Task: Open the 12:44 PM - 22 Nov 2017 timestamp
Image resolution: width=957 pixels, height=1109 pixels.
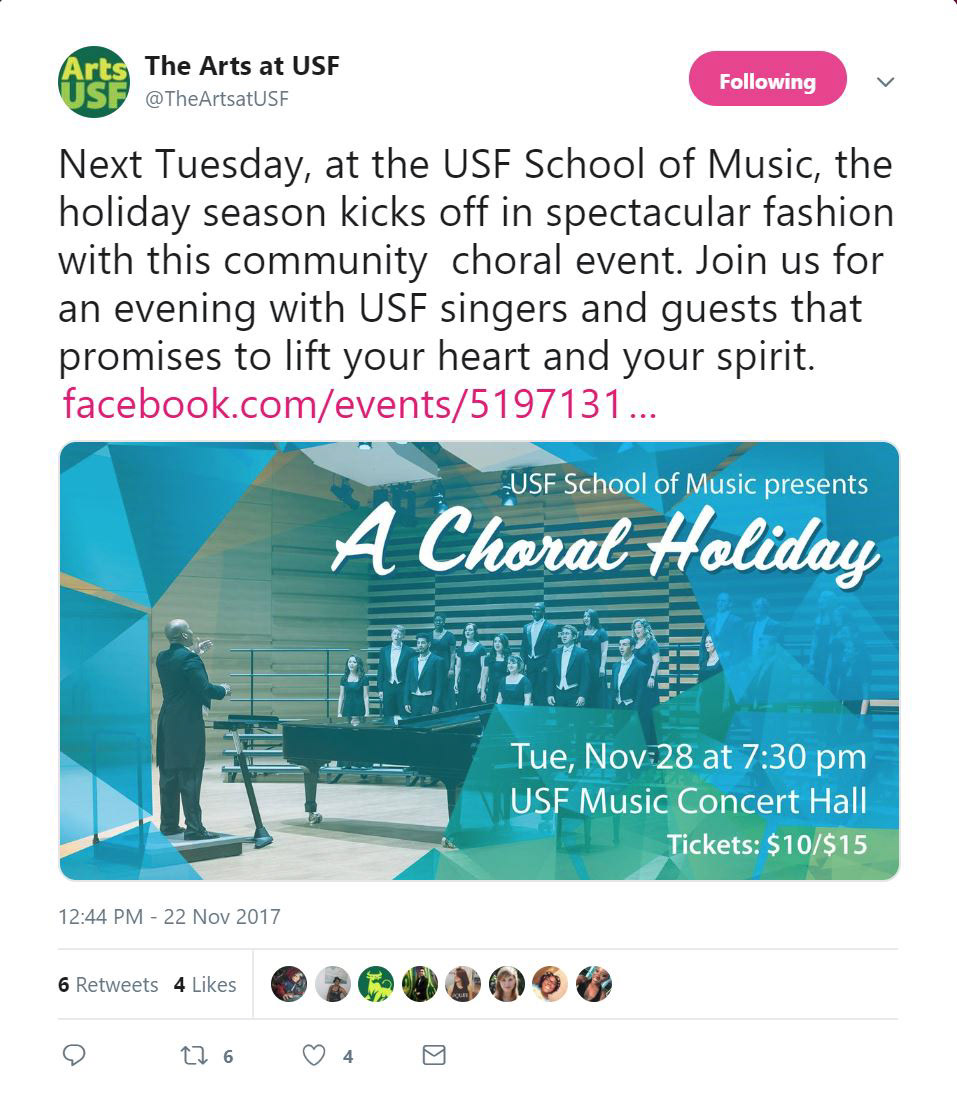Action: pos(169,916)
